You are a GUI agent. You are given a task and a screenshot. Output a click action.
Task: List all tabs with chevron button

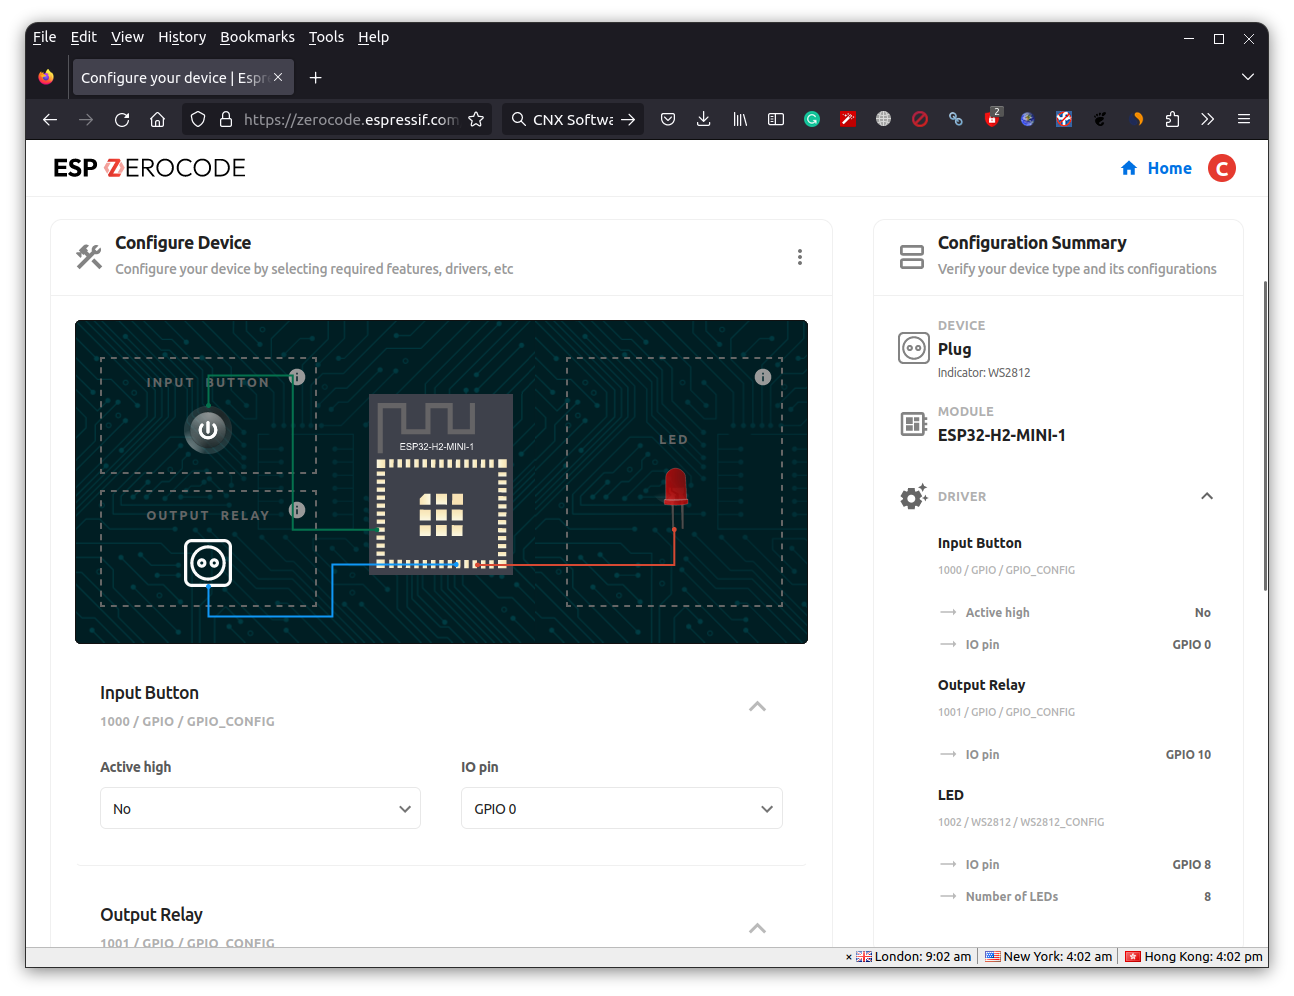click(x=1247, y=77)
